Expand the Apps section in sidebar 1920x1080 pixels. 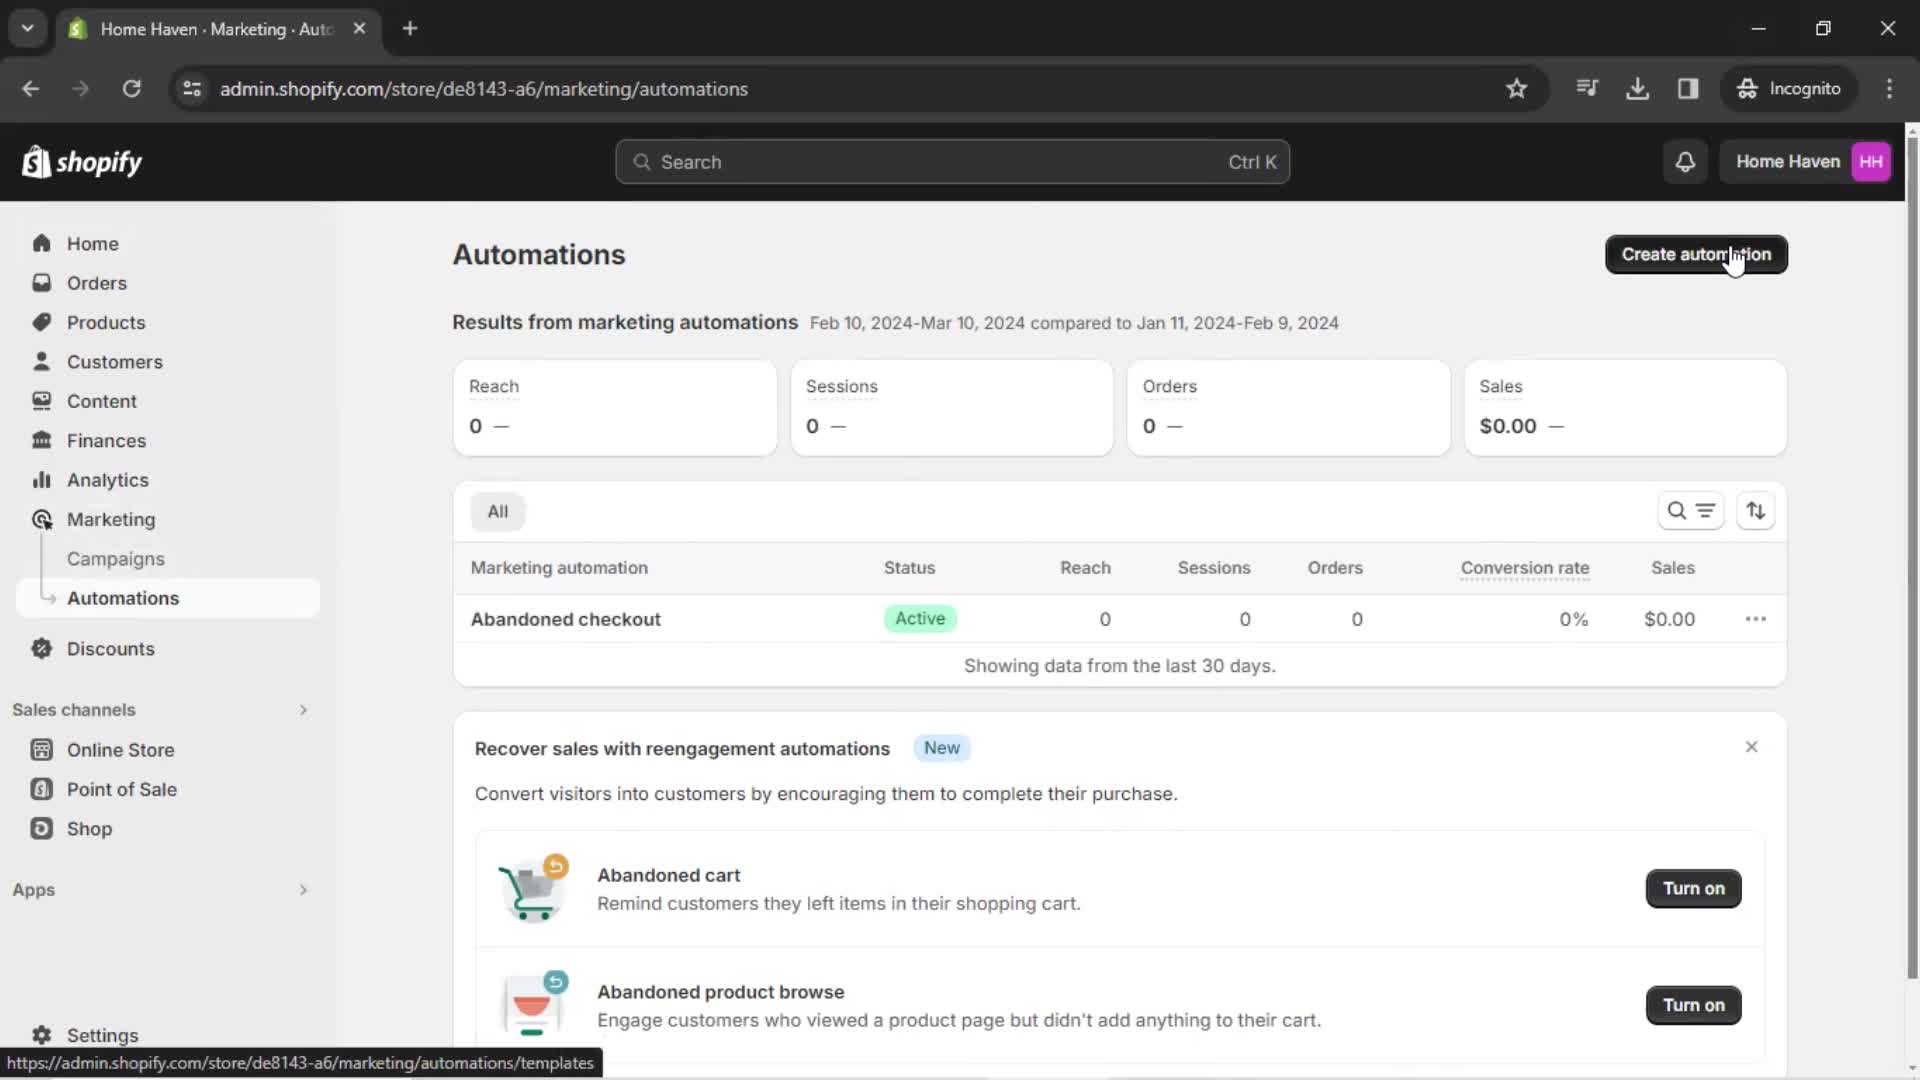pyautogui.click(x=302, y=889)
